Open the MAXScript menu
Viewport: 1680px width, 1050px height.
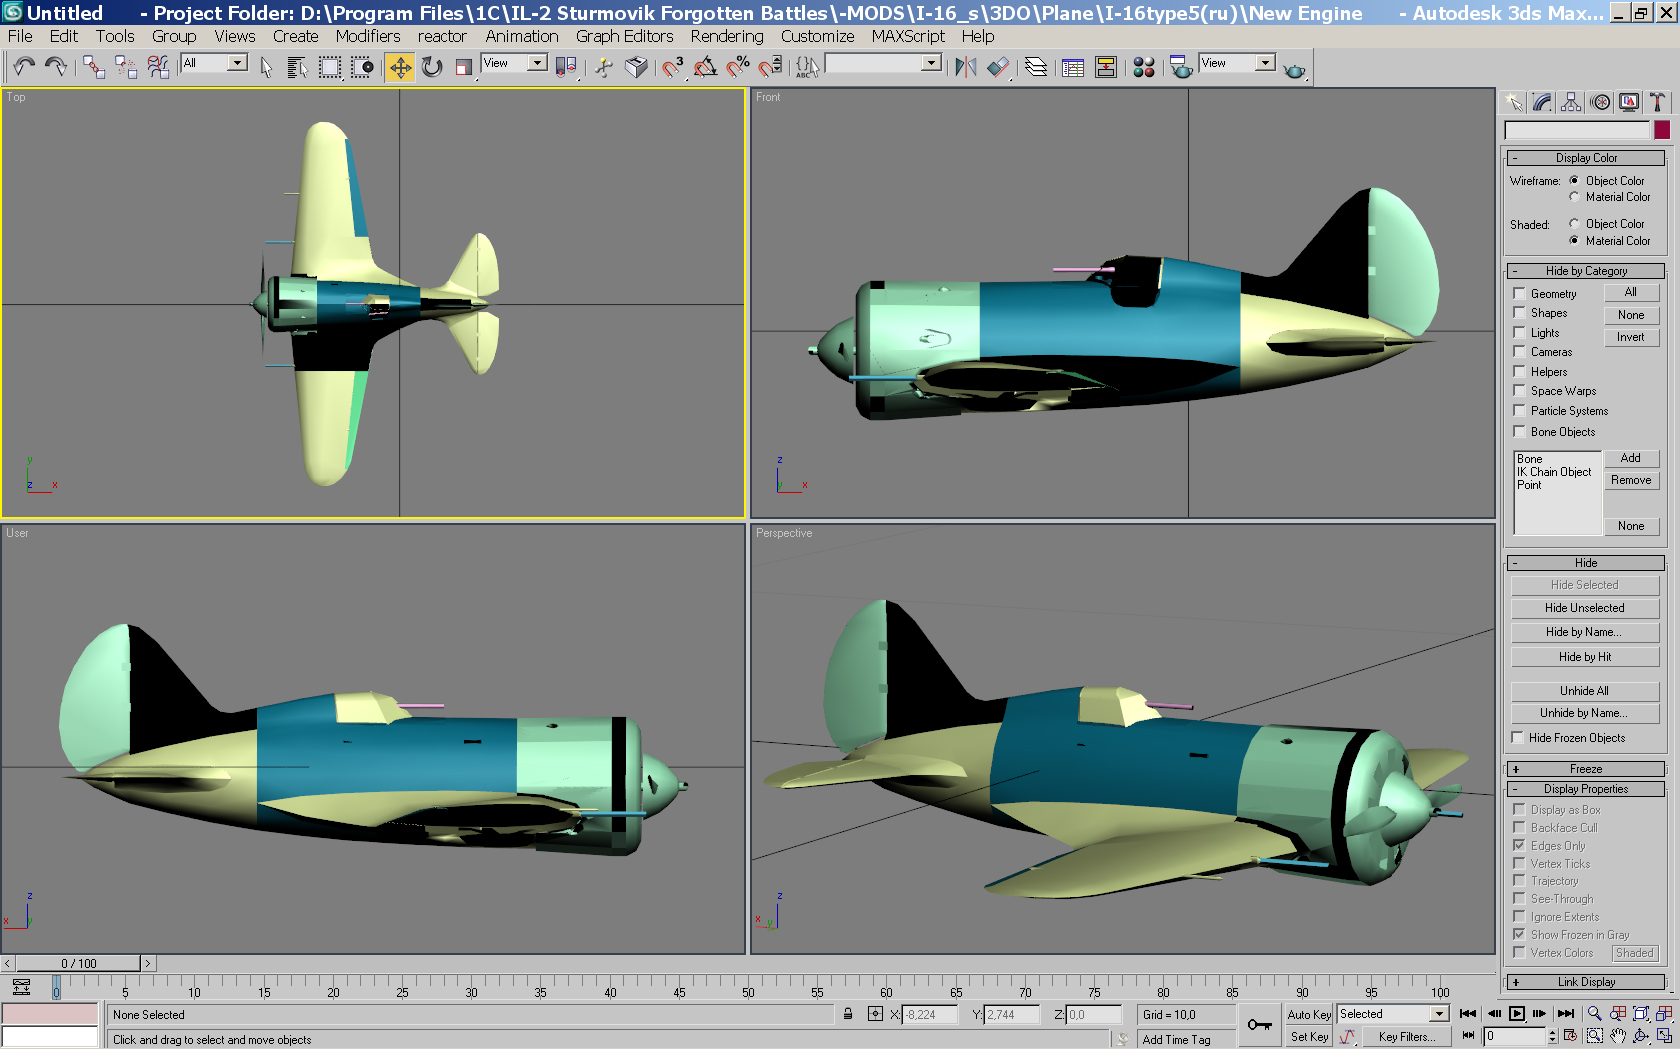tap(908, 36)
